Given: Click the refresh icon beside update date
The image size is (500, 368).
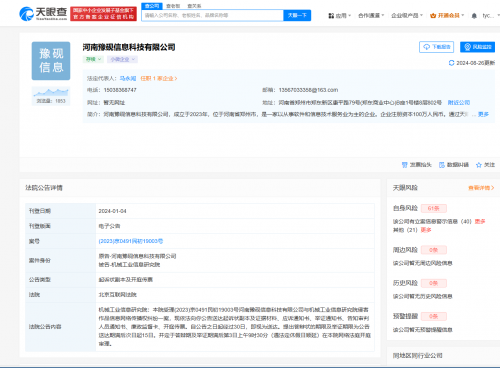Looking at the screenshot, I should click(451, 63).
